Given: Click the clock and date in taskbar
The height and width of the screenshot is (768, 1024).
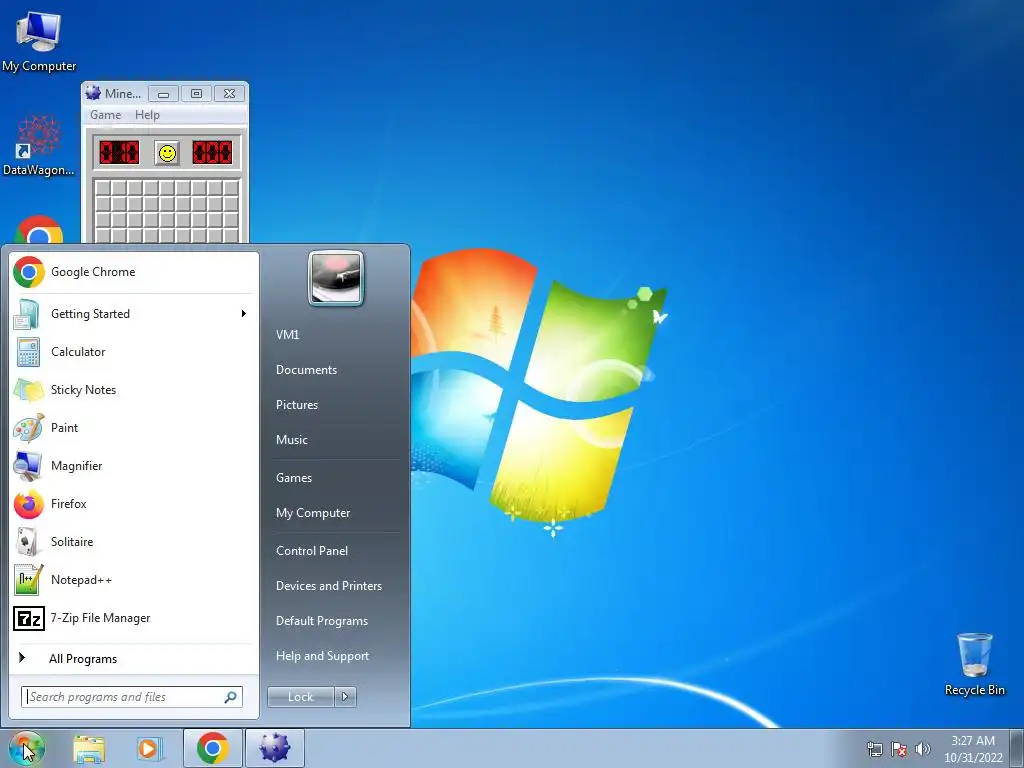Looking at the screenshot, I should [x=973, y=749].
